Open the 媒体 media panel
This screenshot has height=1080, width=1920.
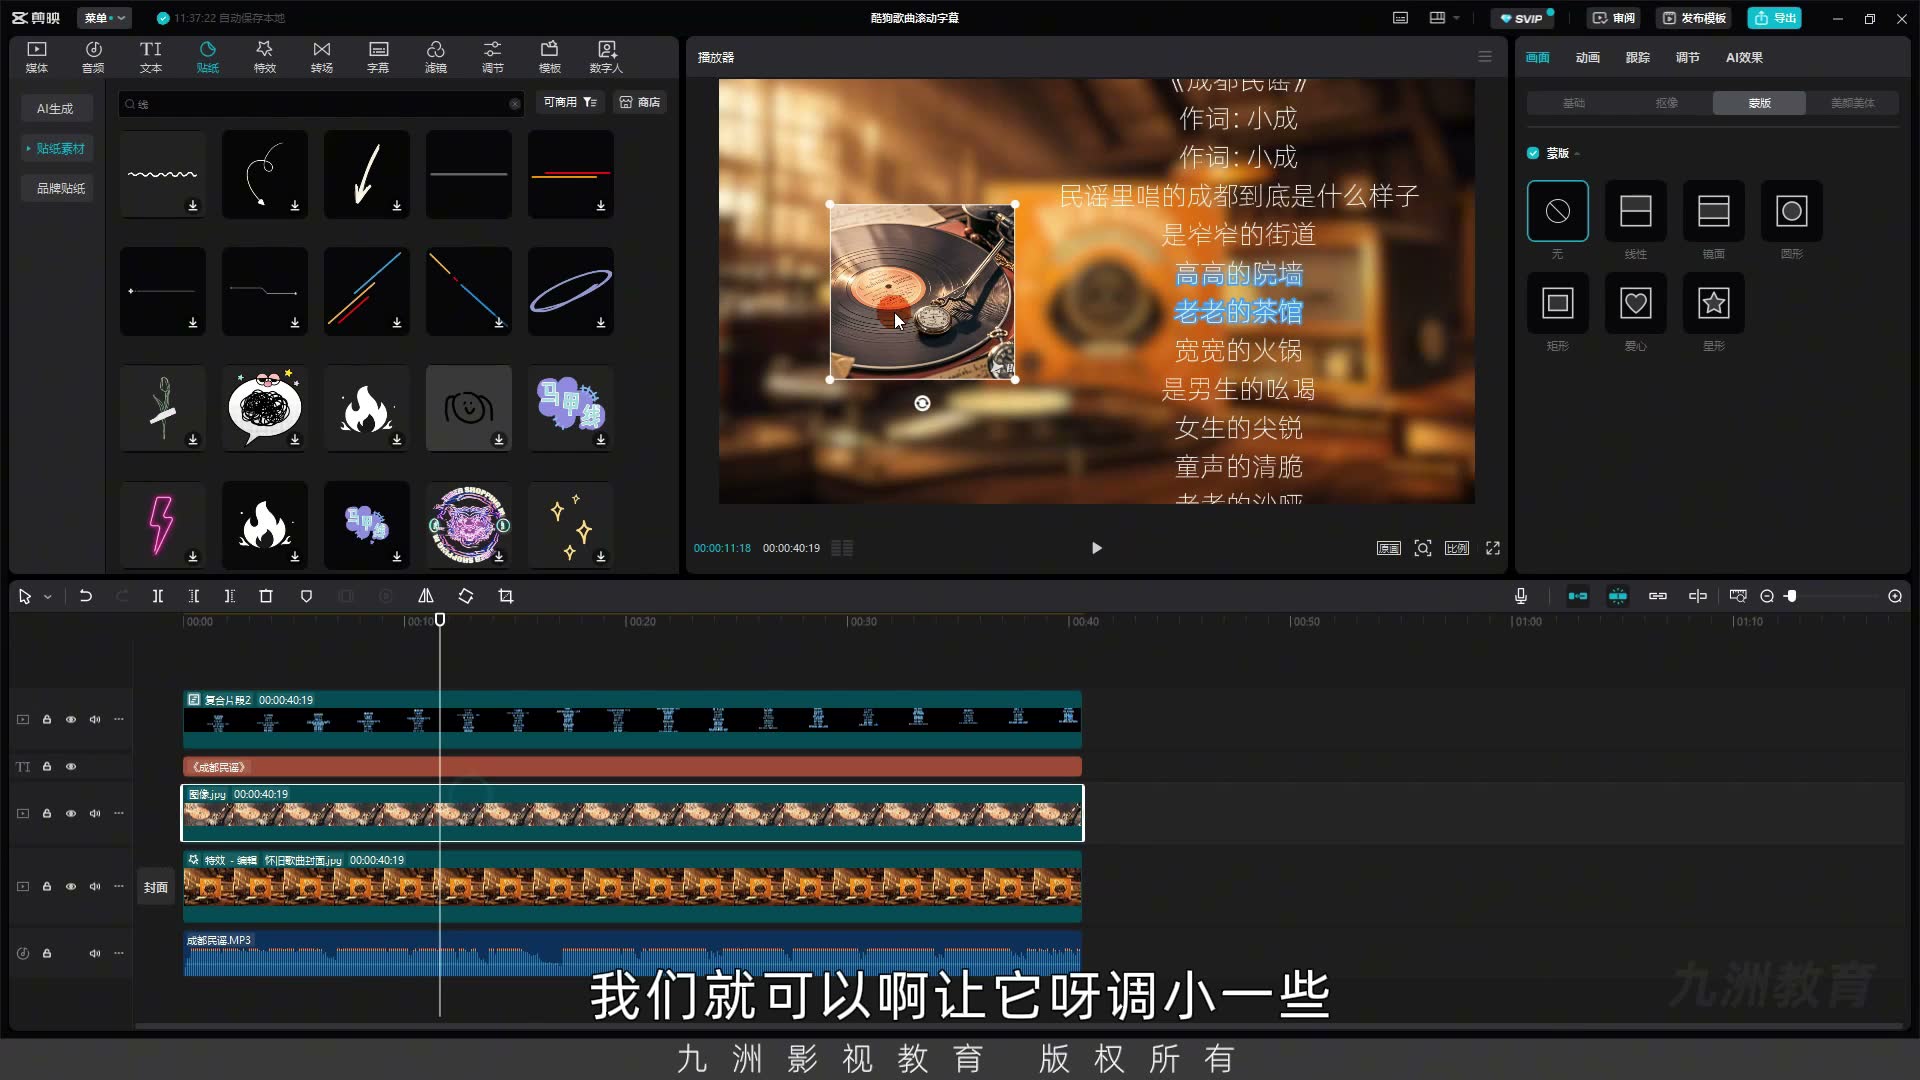37,57
